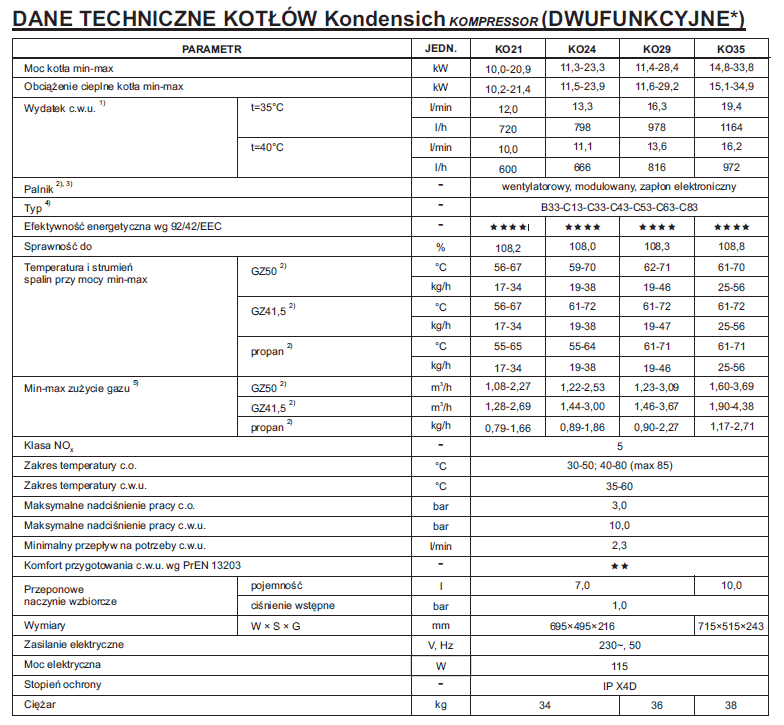This screenshot has width=784, height=725.
Task: Select the pressure value 10,0 bar
Action: pos(619,526)
